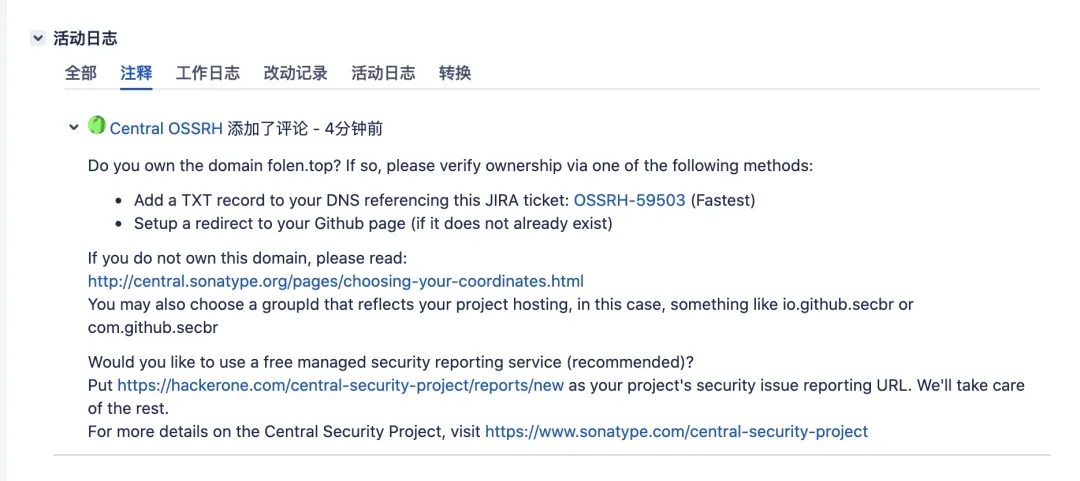Open the OSSRH-59503 ticket link
The image size is (1080, 481).
[629, 200]
